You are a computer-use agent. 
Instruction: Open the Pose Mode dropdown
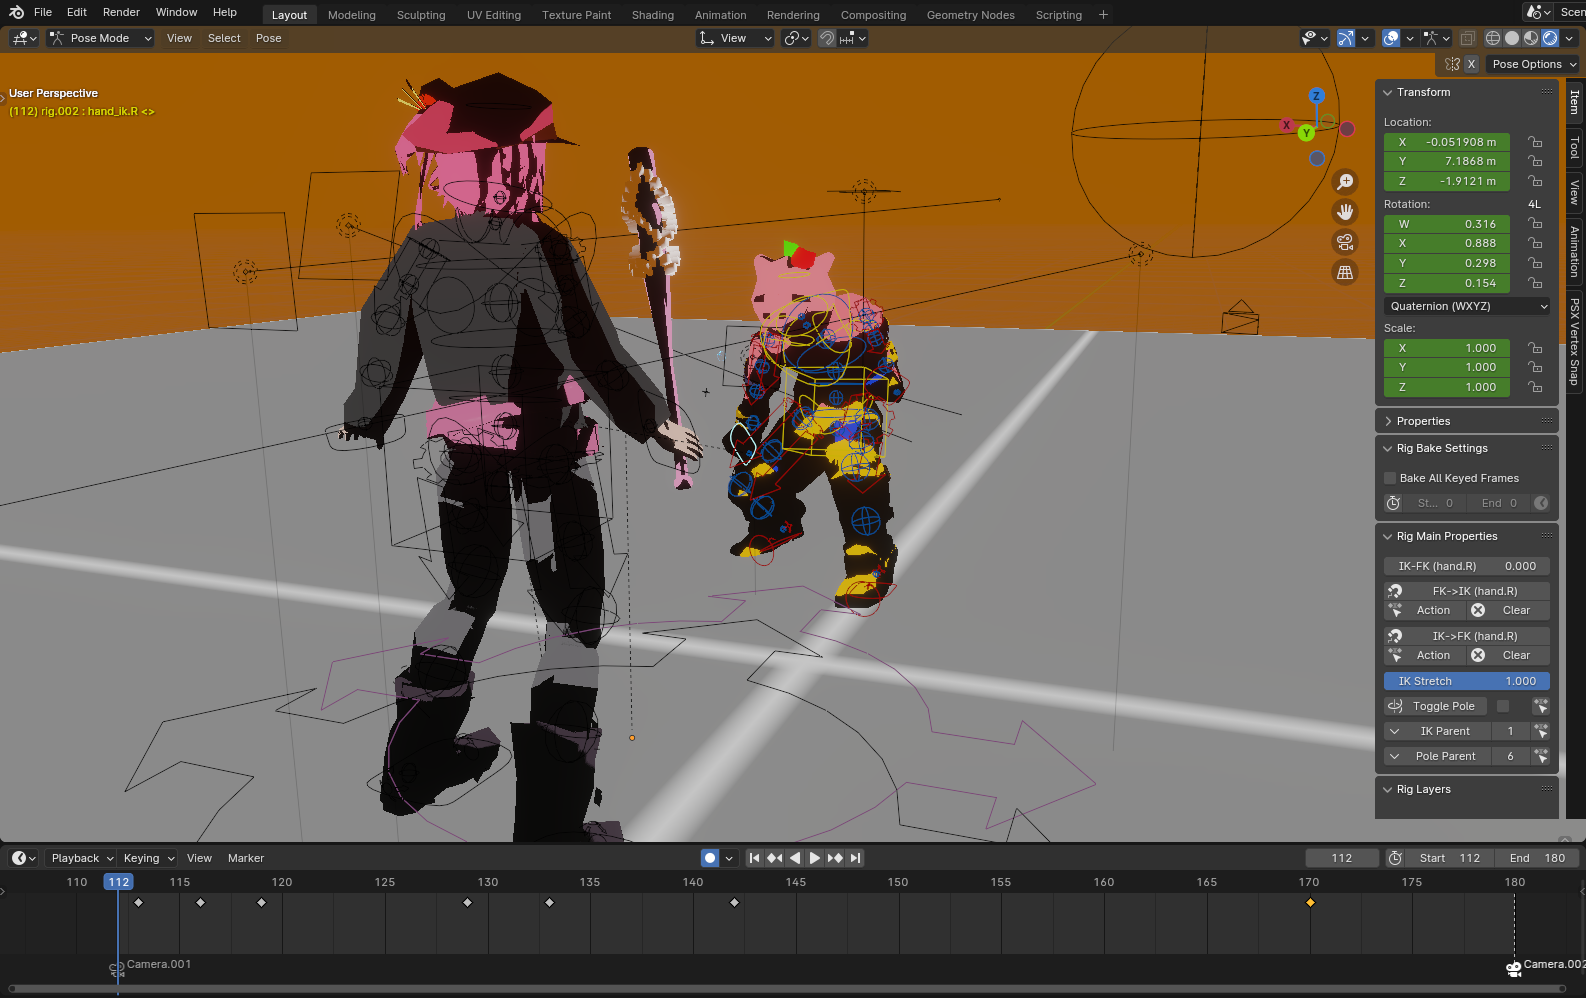point(100,38)
